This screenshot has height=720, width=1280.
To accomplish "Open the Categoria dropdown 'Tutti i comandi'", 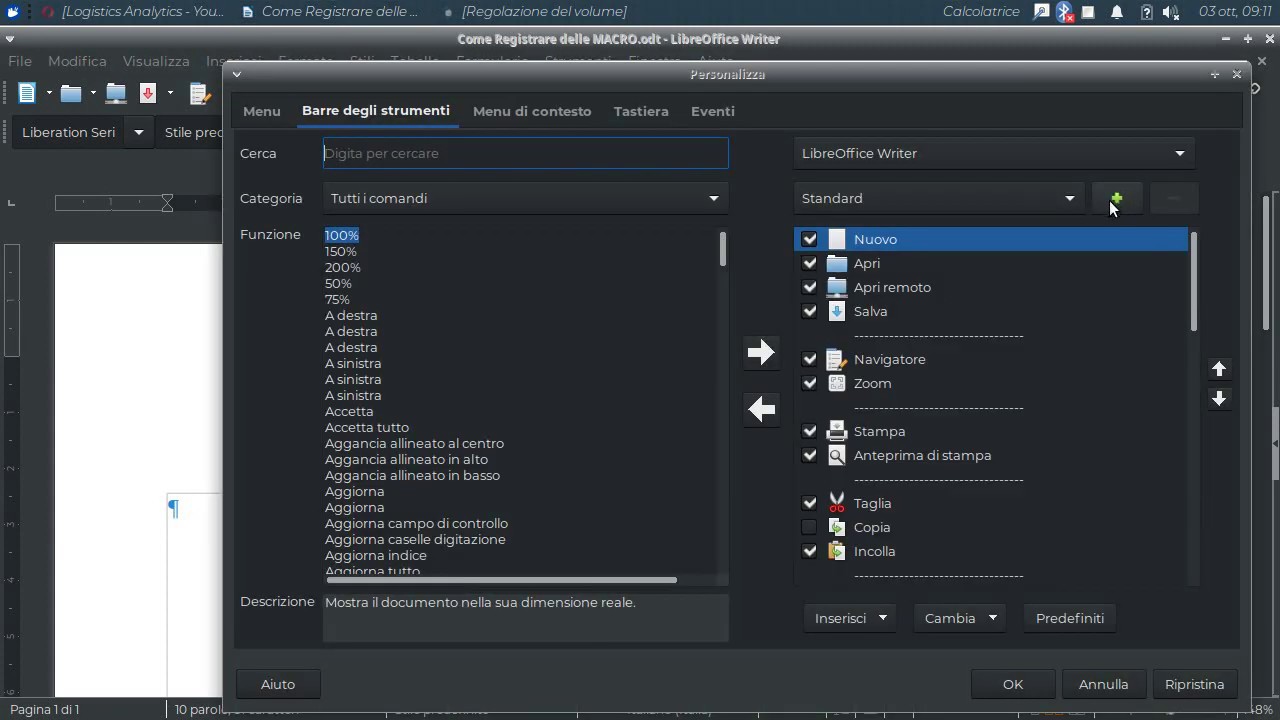I will coord(526,198).
